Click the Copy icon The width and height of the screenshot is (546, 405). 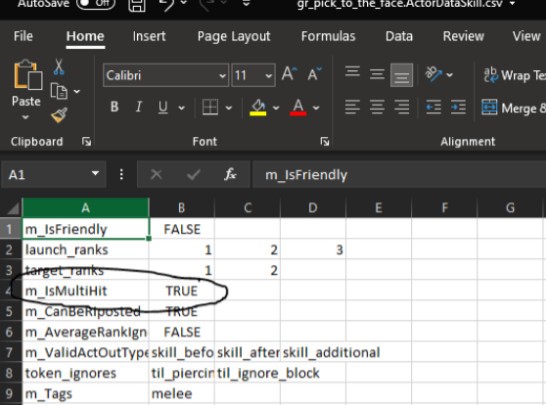(59, 91)
